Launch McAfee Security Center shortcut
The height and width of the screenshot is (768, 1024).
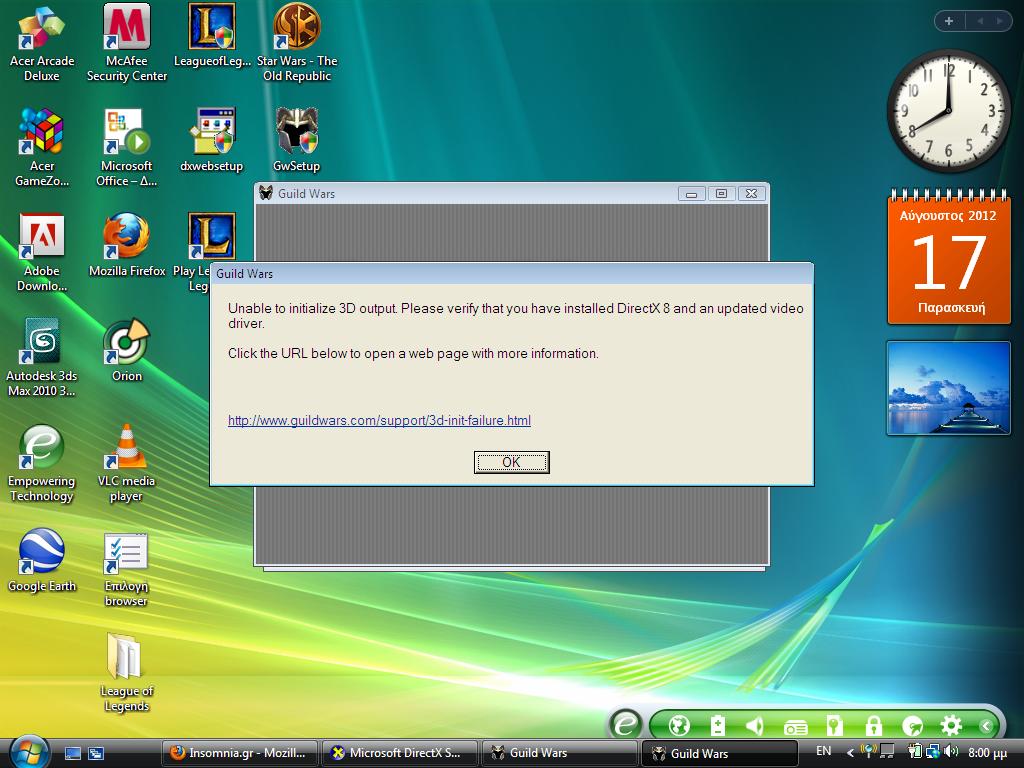click(x=127, y=43)
